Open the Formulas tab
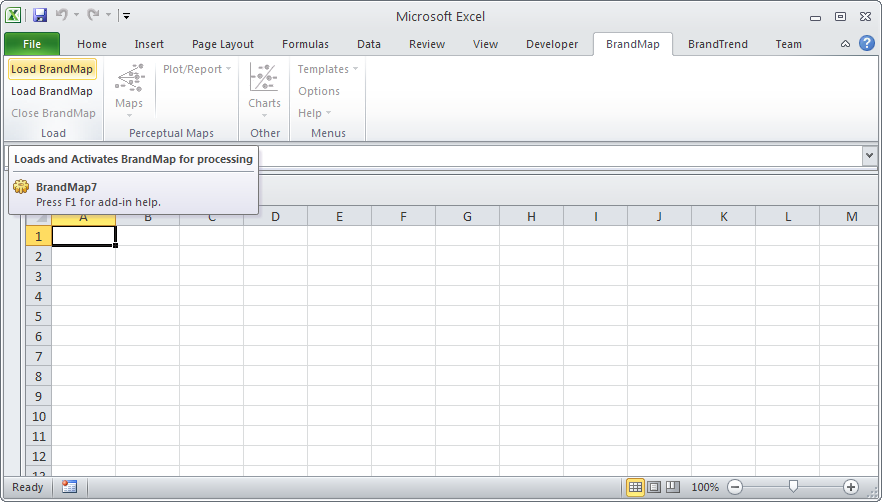This screenshot has height=502, width=882. click(305, 44)
